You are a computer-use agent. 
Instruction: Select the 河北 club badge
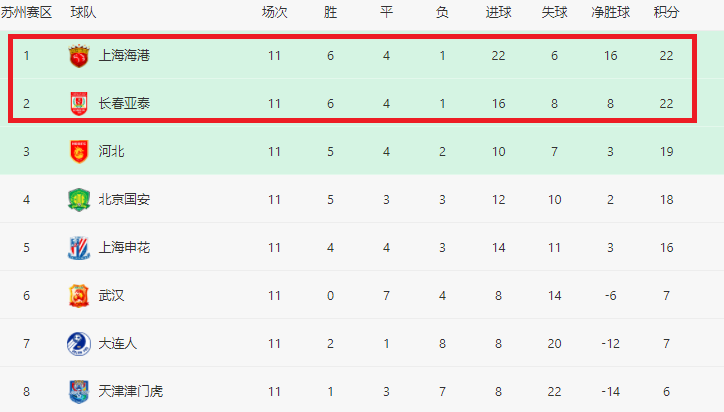(79, 151)
